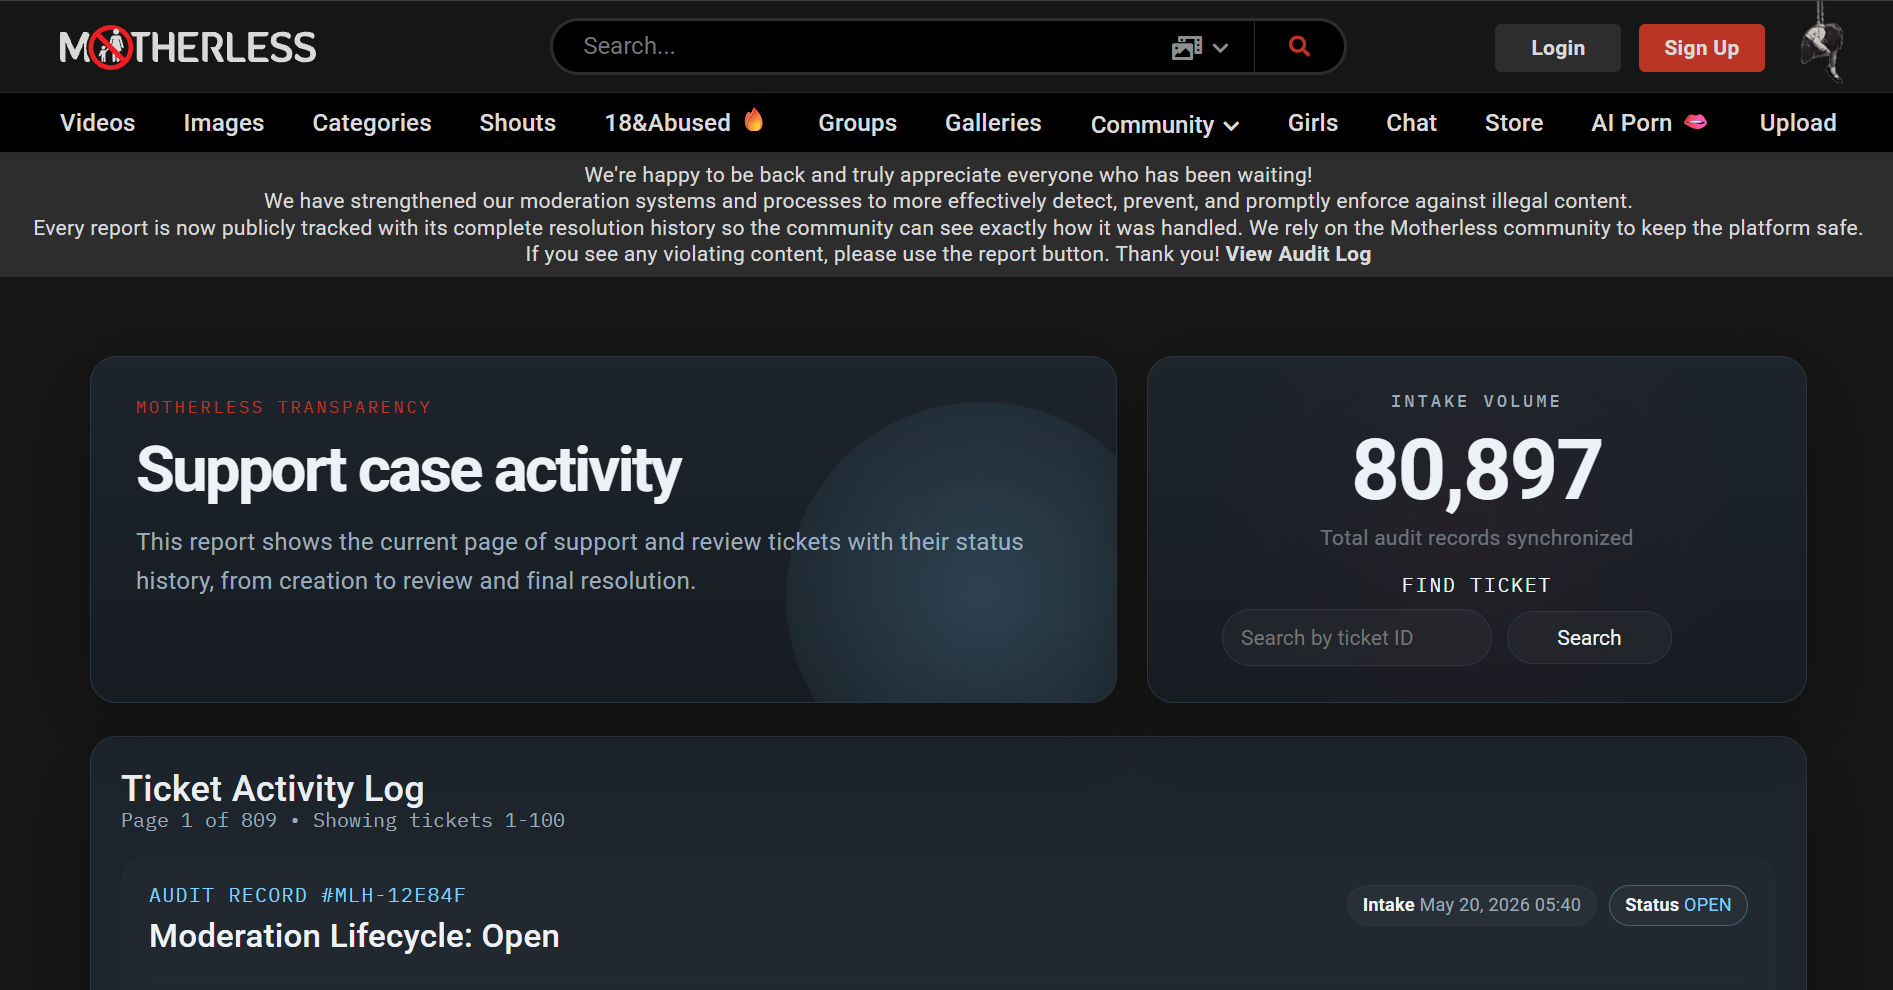The width and height of the screenshot is (1893, 990).
Task: Click the Sign Up button
Action: coord(1701,48)
